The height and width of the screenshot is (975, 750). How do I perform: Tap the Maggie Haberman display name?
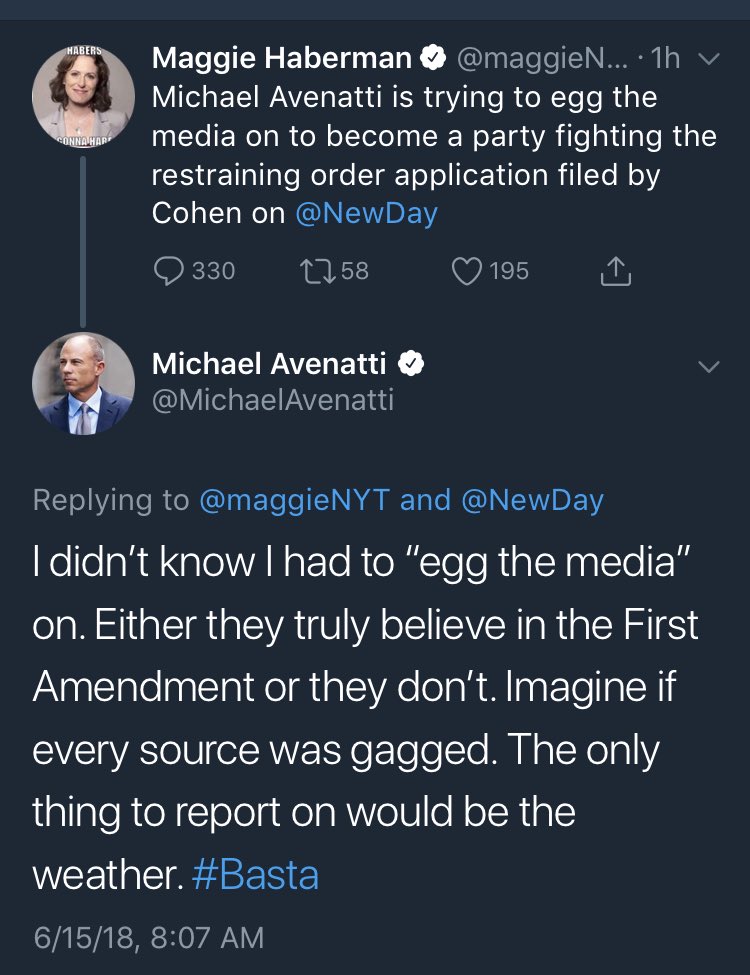pos(281,60)
